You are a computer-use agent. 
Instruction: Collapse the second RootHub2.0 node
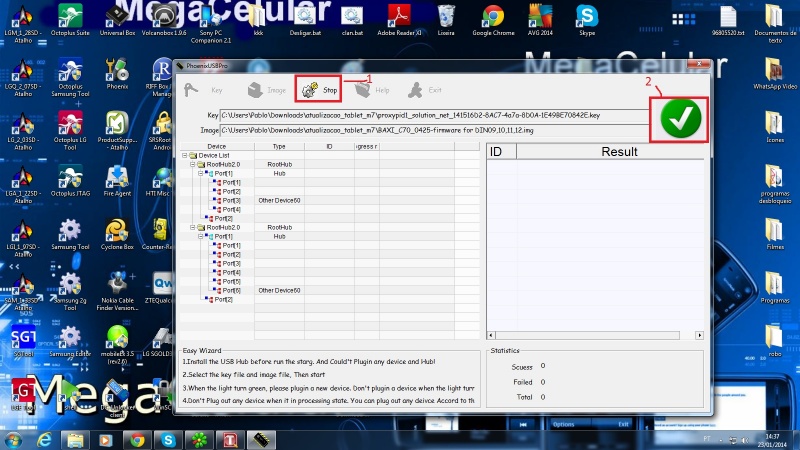(193, 227)
